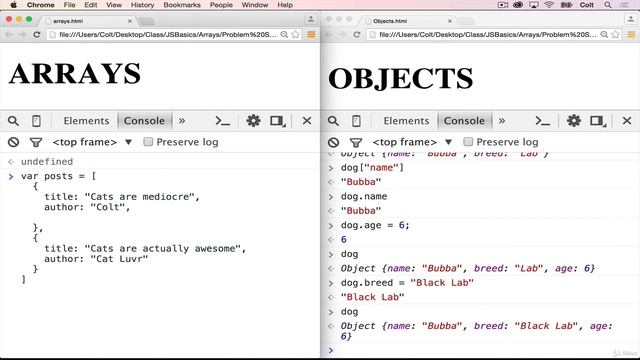Bookmark the Objects.html page with the star

click(x=616, y=35)
